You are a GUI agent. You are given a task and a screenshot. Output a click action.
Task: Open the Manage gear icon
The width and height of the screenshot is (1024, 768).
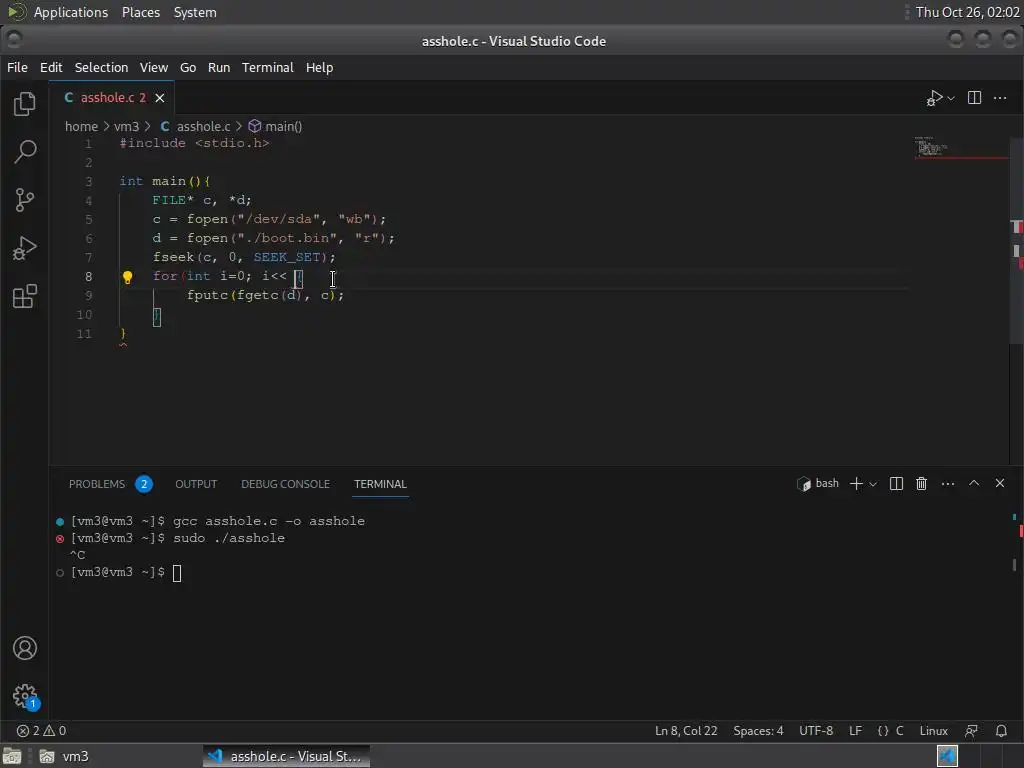pyautogui.click(x=25, y=696)
